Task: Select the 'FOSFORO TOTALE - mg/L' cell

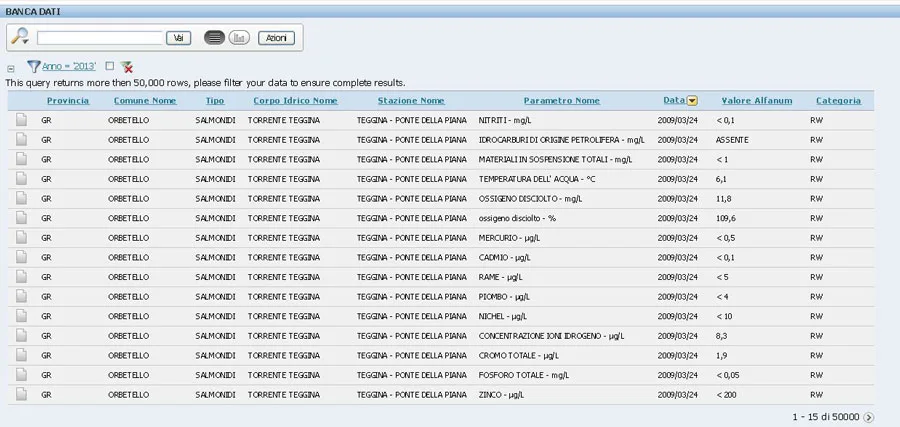Action: (x=524, y=375)
